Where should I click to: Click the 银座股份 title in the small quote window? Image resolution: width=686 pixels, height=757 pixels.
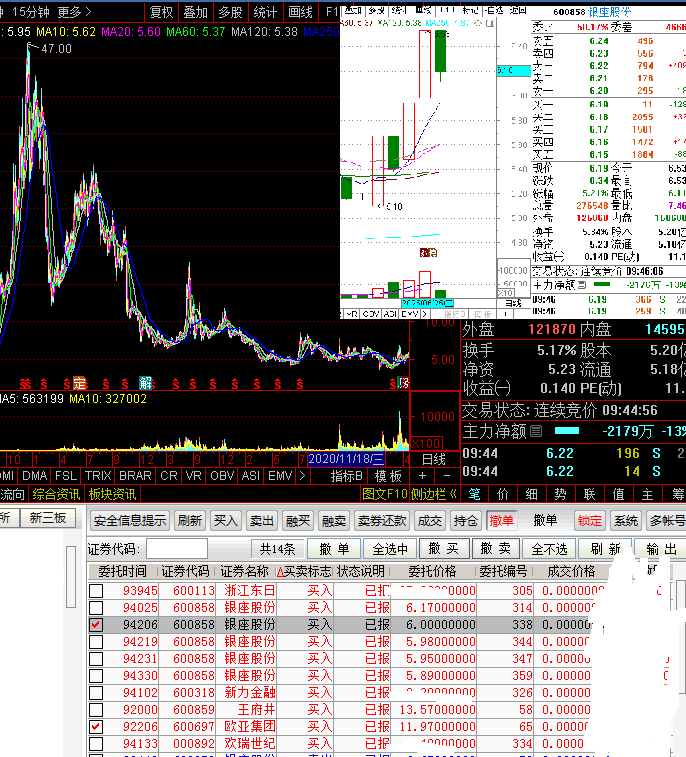[609, 12]
